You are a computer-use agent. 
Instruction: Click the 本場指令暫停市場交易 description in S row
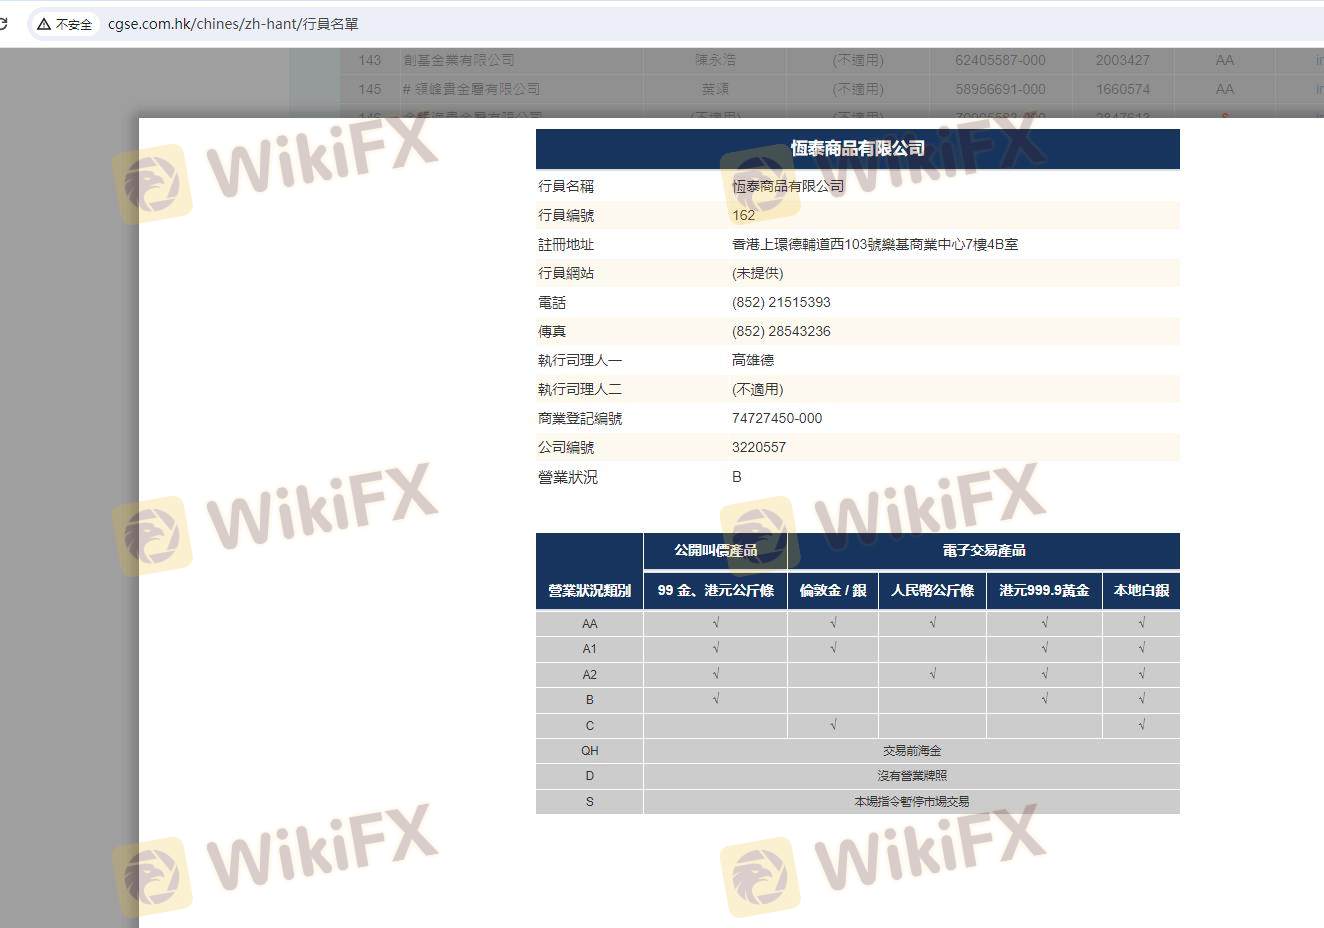tap(912, 802)
